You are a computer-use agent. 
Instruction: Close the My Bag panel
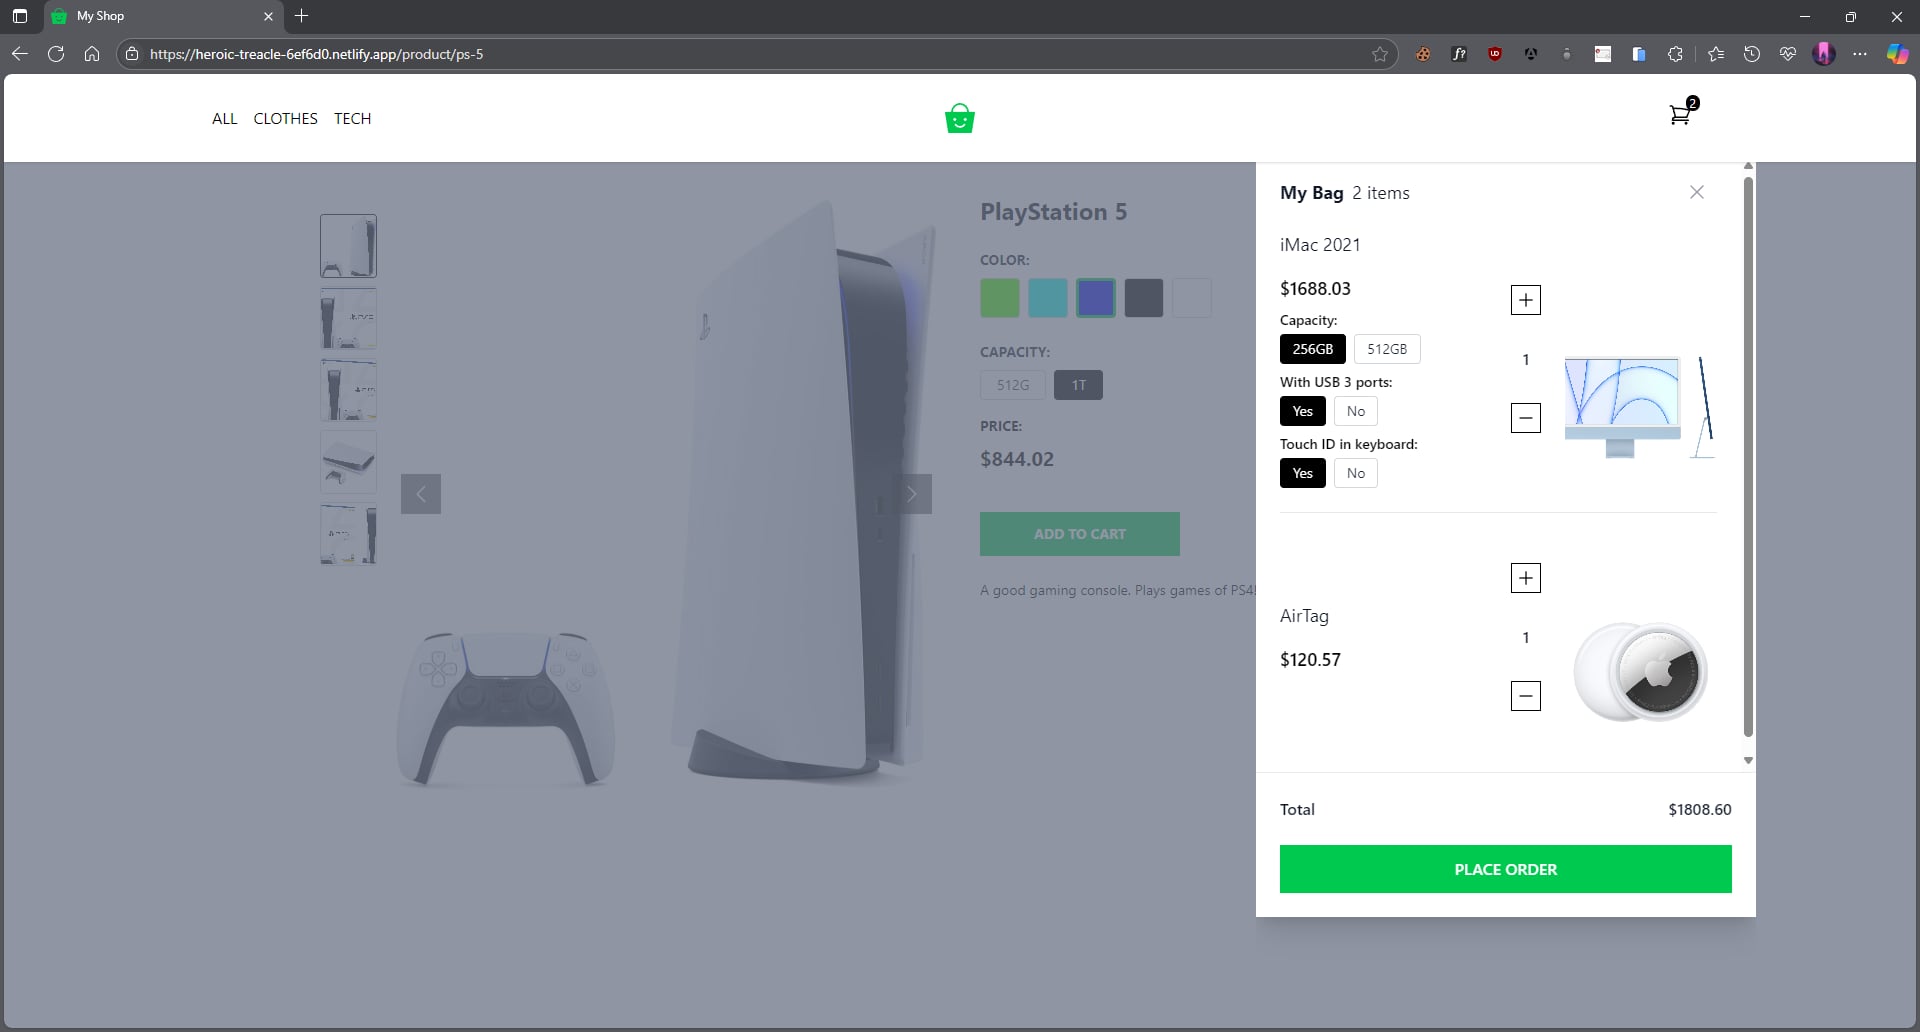(1696, 192)
